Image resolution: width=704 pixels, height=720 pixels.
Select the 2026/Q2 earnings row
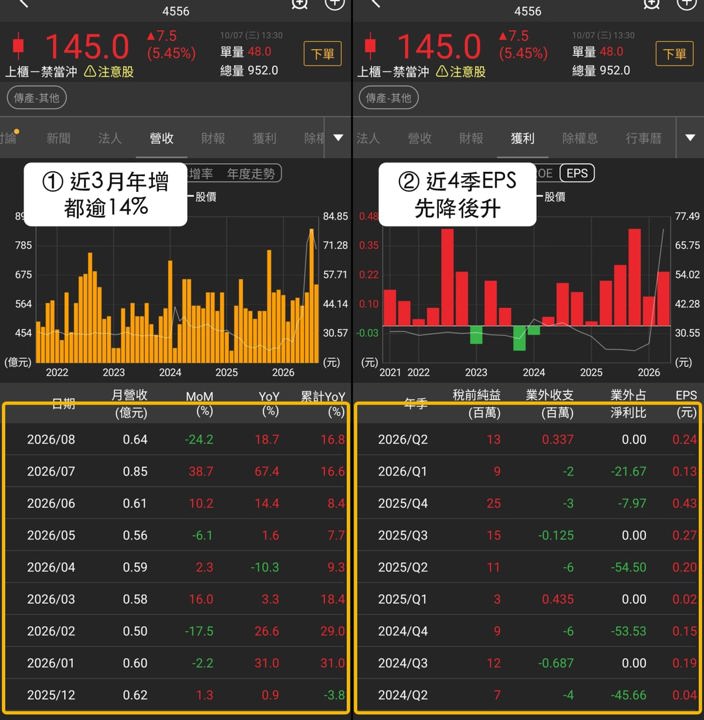pyautogui.click(x=529, y=439)
